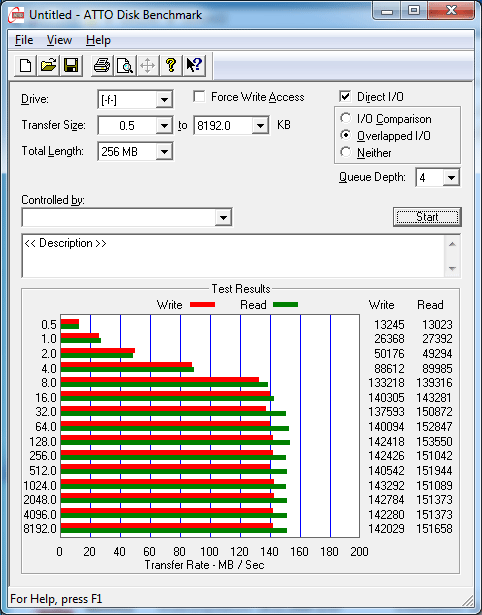This screenshot has height=615, width=482.
Task: Click the write value 13245
Action: [389, 325]
